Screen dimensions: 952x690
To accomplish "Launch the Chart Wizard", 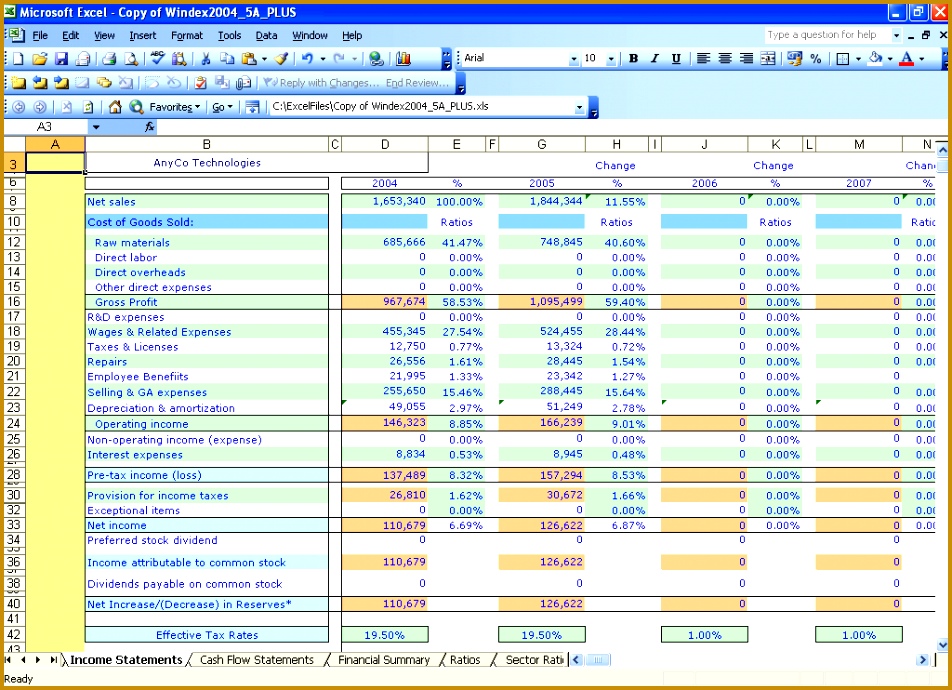I will click(403, 59).
